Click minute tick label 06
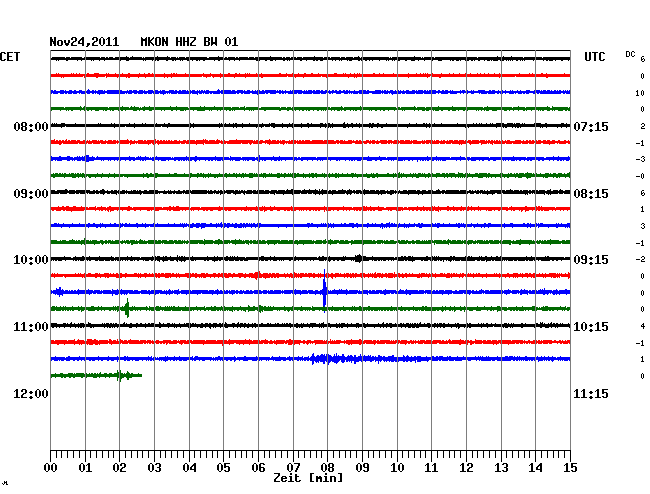This screenshot has height=494, width=650. click(x=258, y=468)
